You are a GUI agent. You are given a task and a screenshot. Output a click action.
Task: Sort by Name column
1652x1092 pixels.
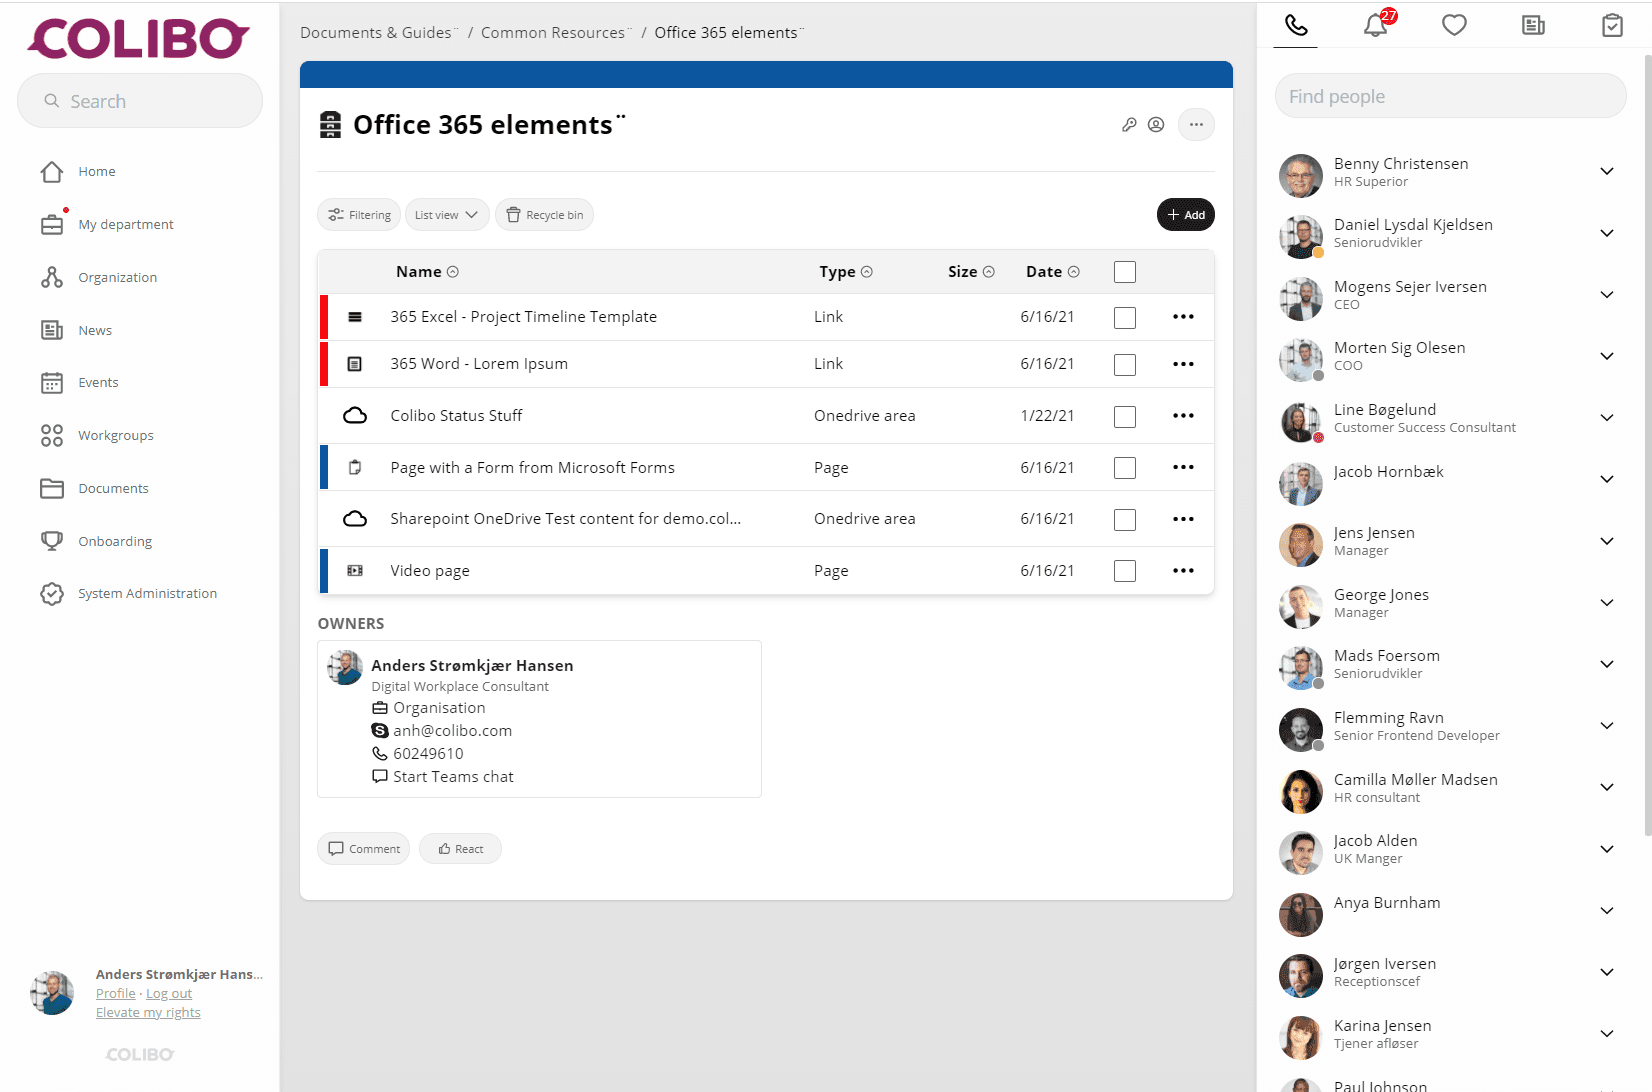[x=427, y=272]
